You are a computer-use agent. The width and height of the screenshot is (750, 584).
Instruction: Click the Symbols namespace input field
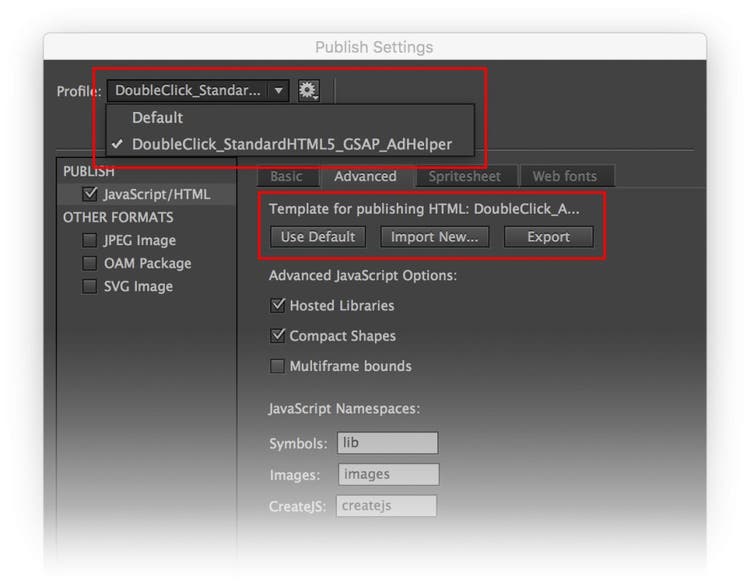click(x=387, y=443)
